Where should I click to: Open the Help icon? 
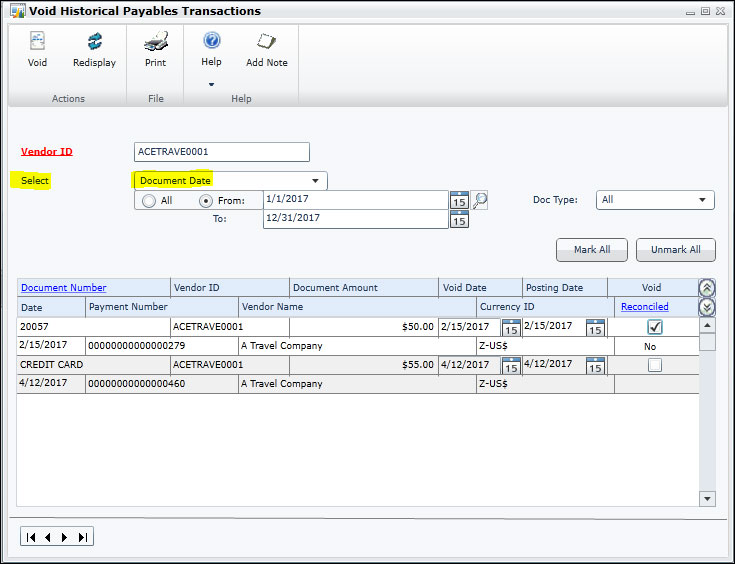coord(211,40)
